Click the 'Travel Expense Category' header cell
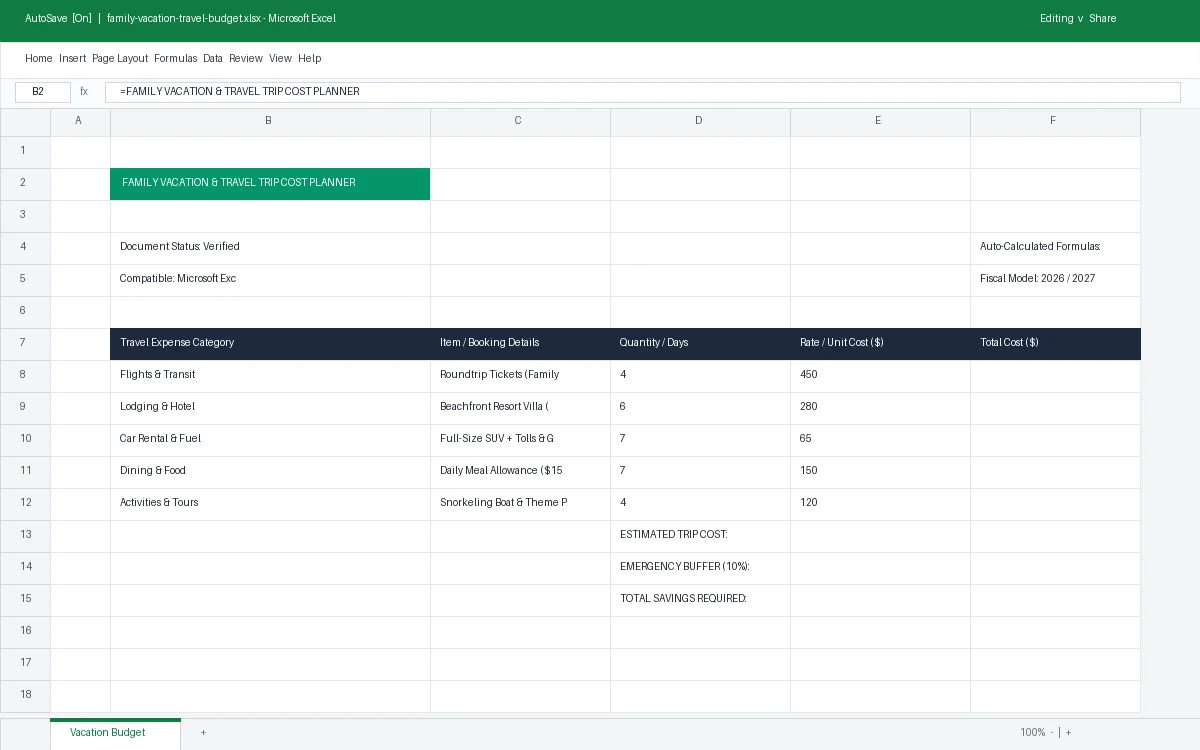1200x750 pixels. [270, 344]
